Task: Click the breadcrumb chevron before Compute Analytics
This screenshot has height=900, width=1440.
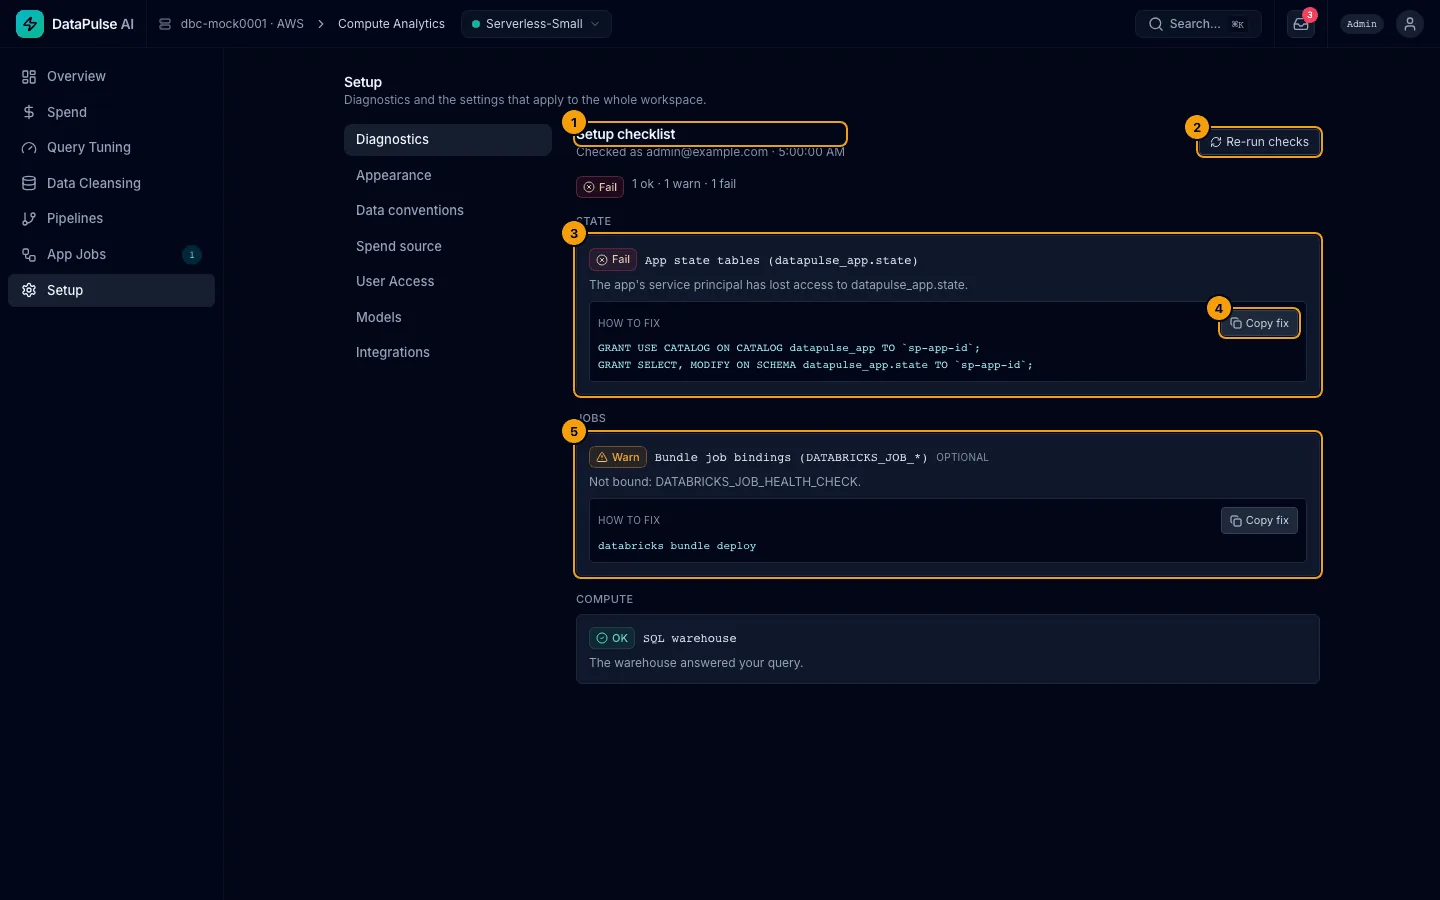Action: 321,24
